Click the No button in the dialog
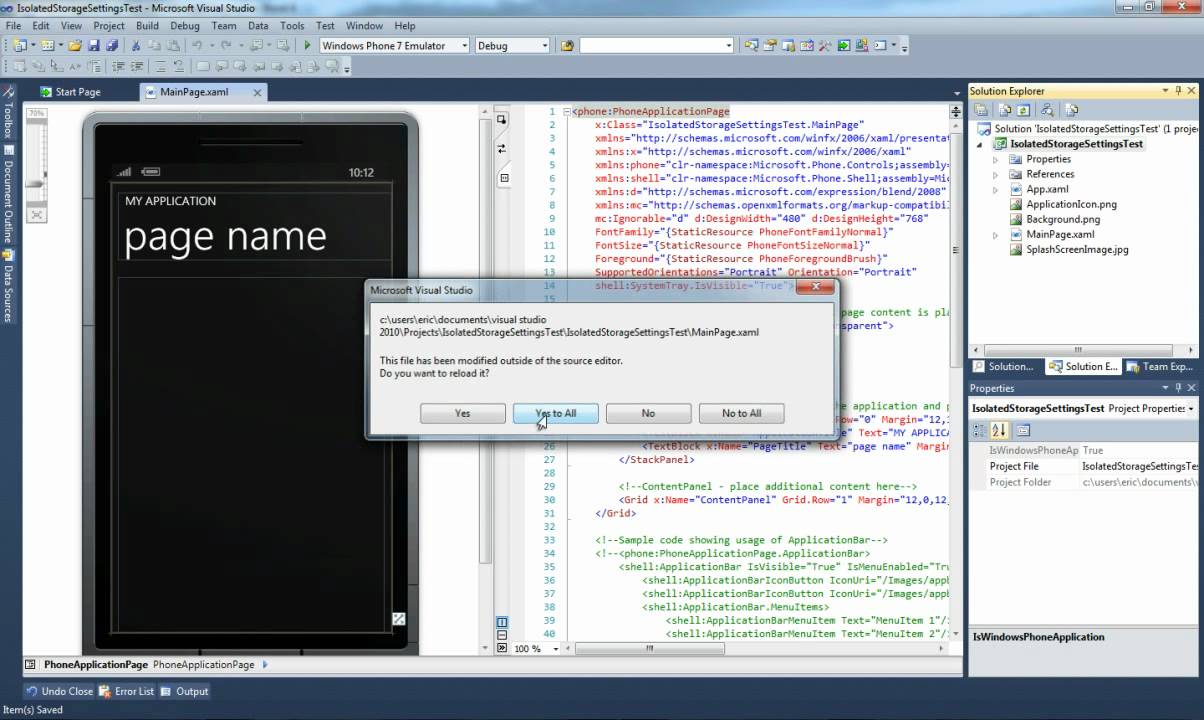Image resolution: width=1204 pixels, height=720 pixels. [648, 413]
